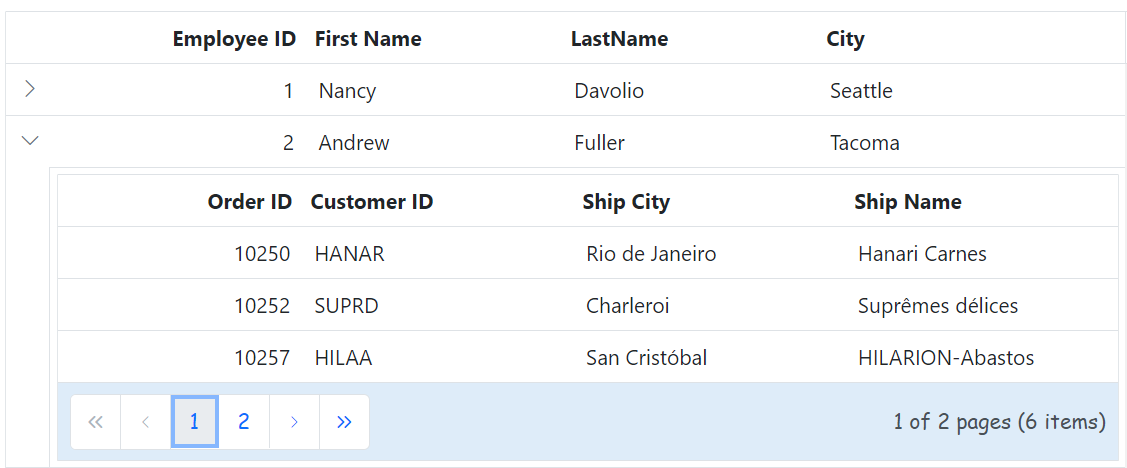The width and height of the screenshot is (1127, 468).
Task: Expand the Nancy Davolio row
Action: click(29, 89)
